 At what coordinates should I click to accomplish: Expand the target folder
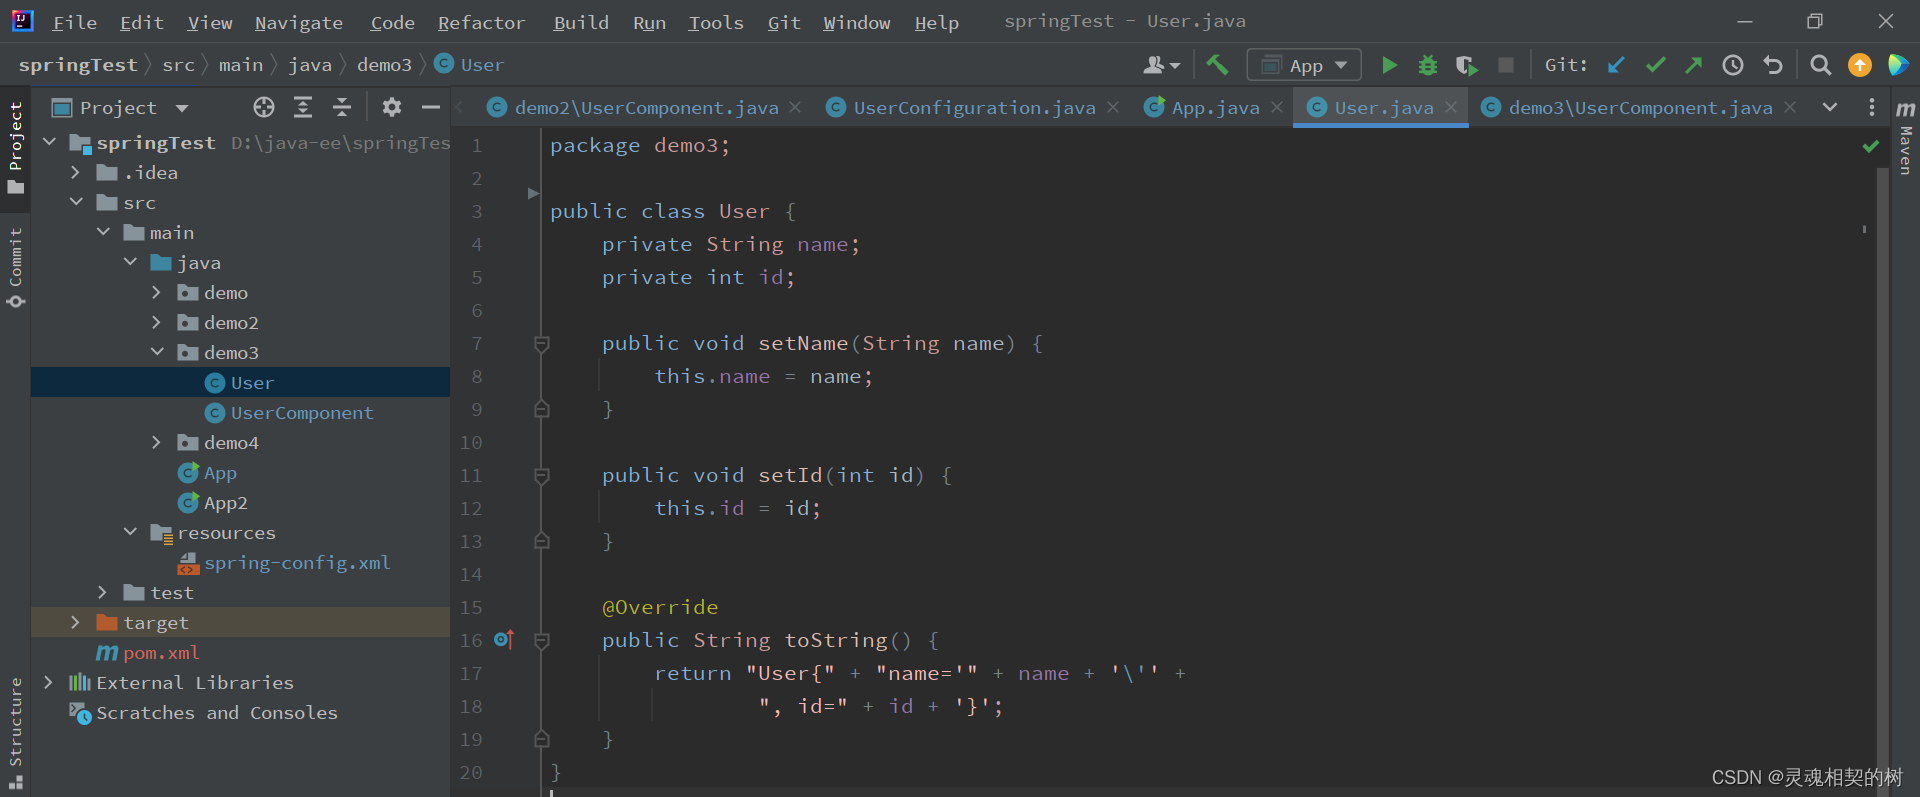pos(76,622)
